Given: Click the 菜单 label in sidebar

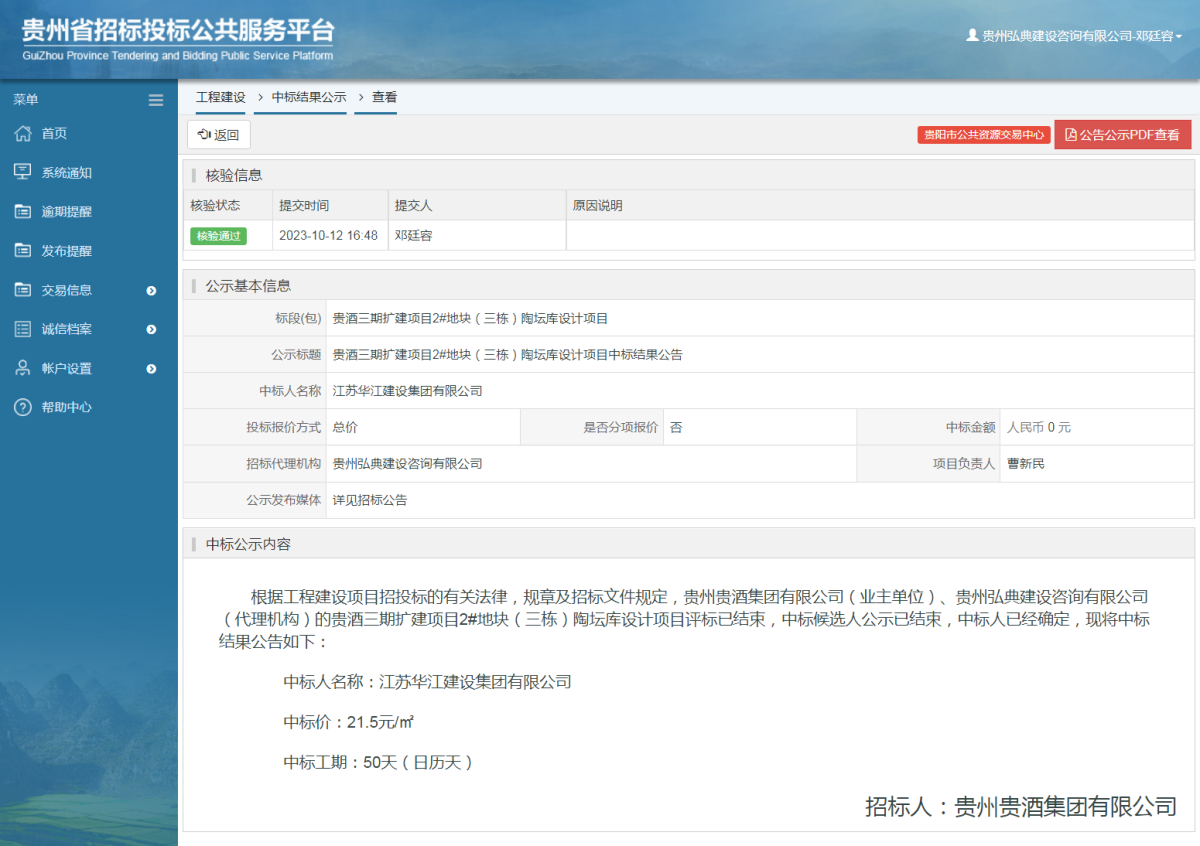Looking at the screenshot, I should tap(26, 100).
